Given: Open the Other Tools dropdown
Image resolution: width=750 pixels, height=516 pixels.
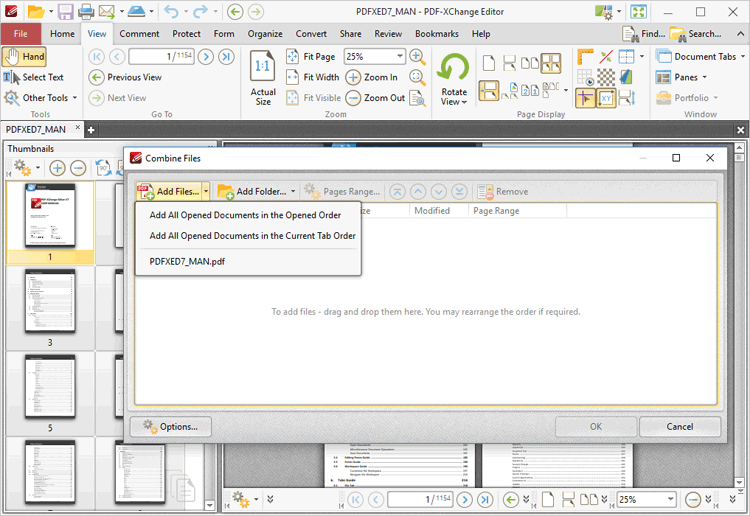Looking at the screenshot, I should click(40, 98).
